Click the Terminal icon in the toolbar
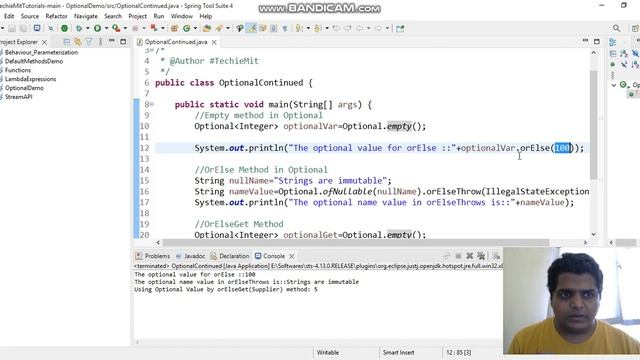Image resolution: width=640 pixels, height=360 pixels. 37,28
